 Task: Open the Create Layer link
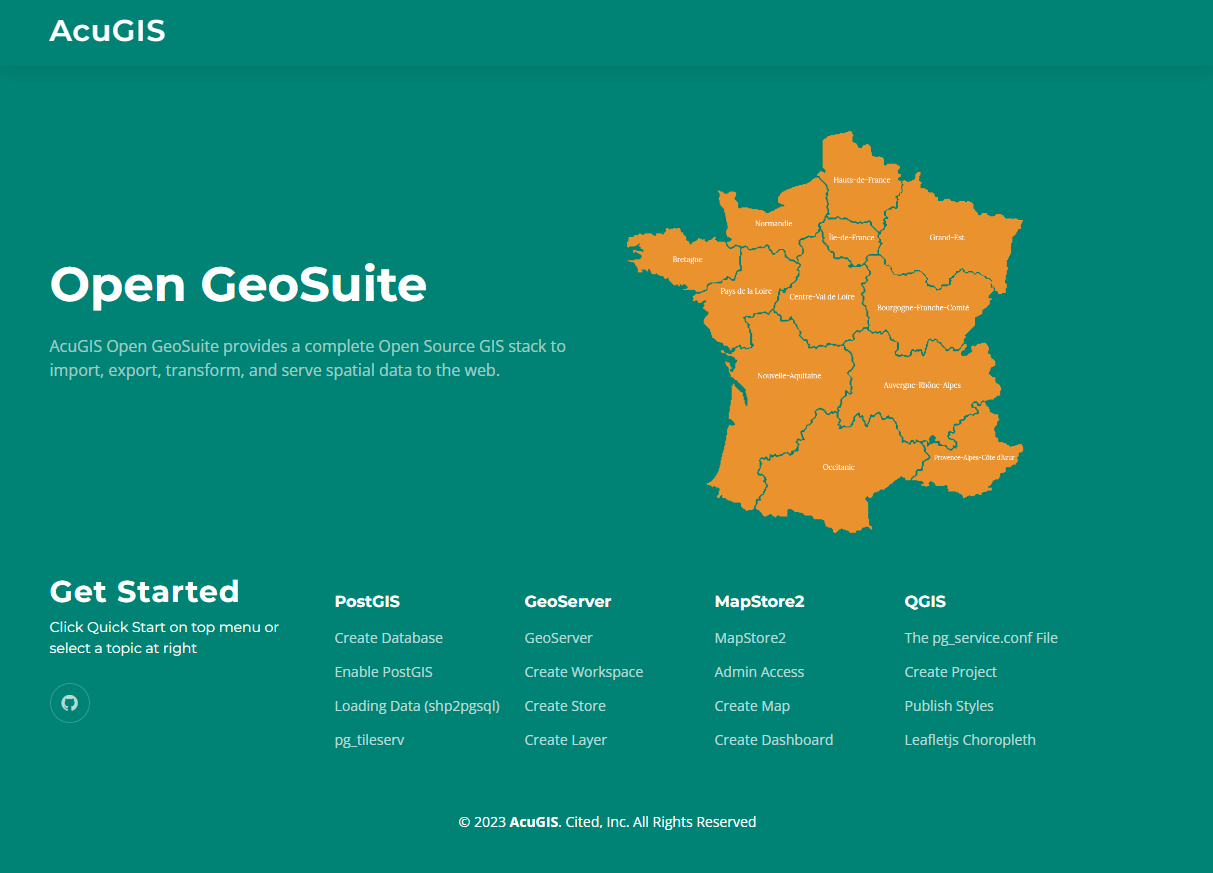(566, 740)
